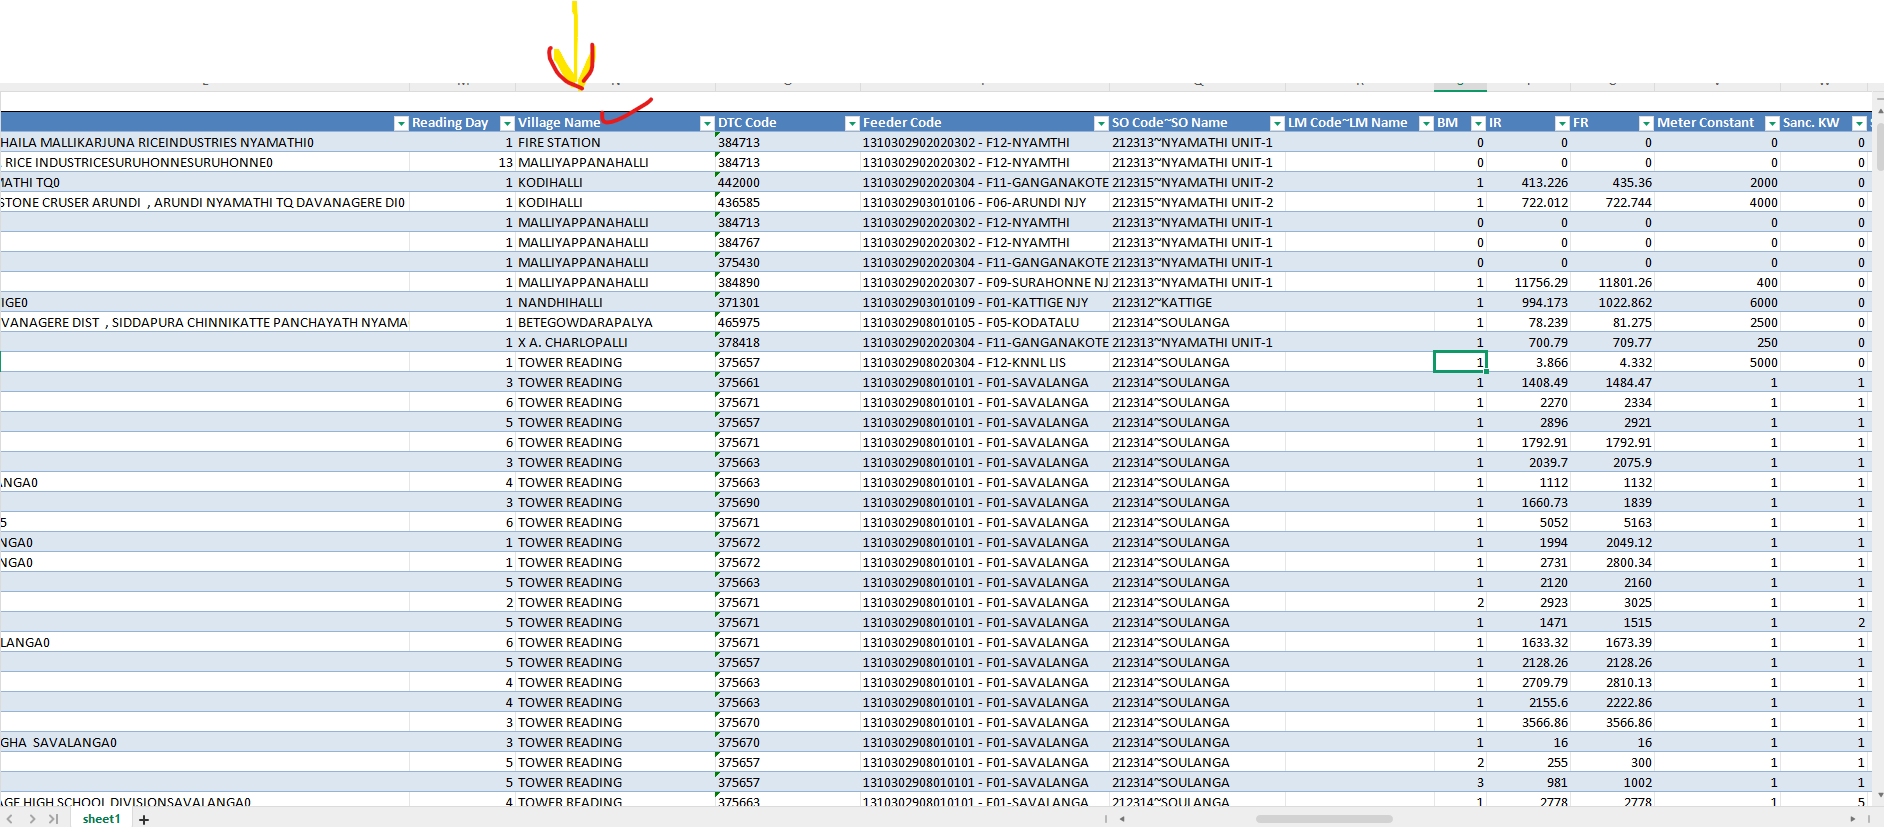Click the previous sheet navigation arrow

point(10,819)
